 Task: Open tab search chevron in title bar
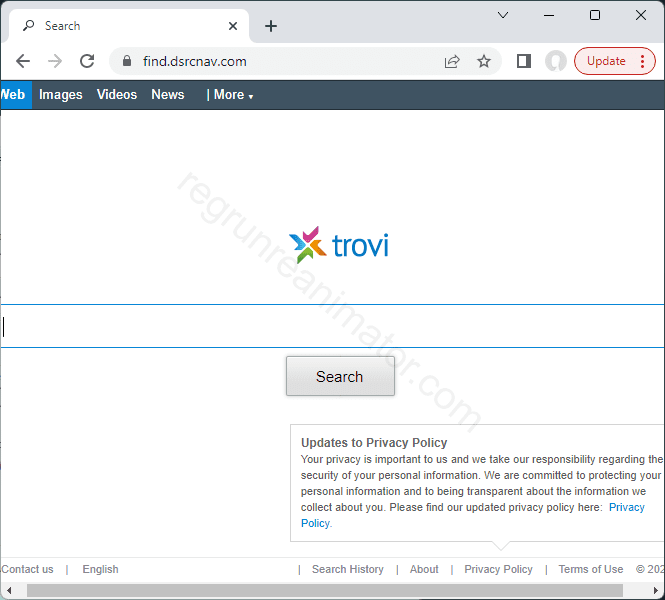503,15
